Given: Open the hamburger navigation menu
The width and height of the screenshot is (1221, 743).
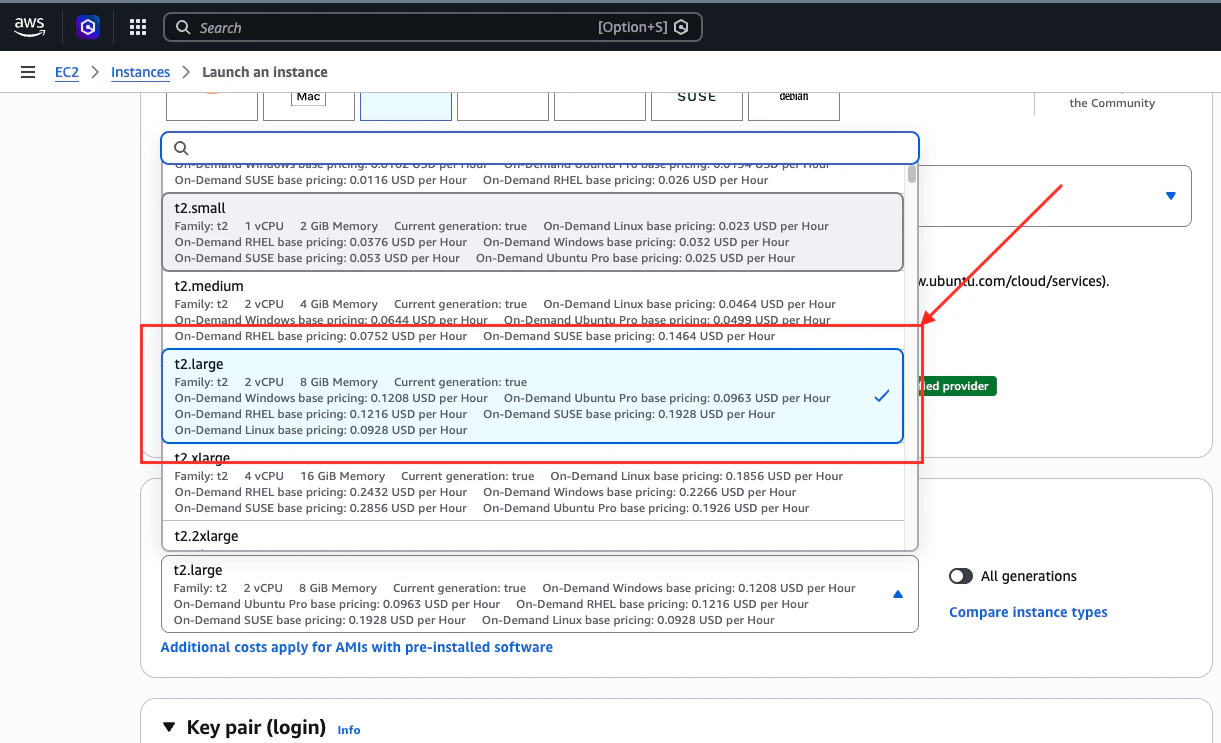Looking at the screenshot, I should [x=28, y=72].
